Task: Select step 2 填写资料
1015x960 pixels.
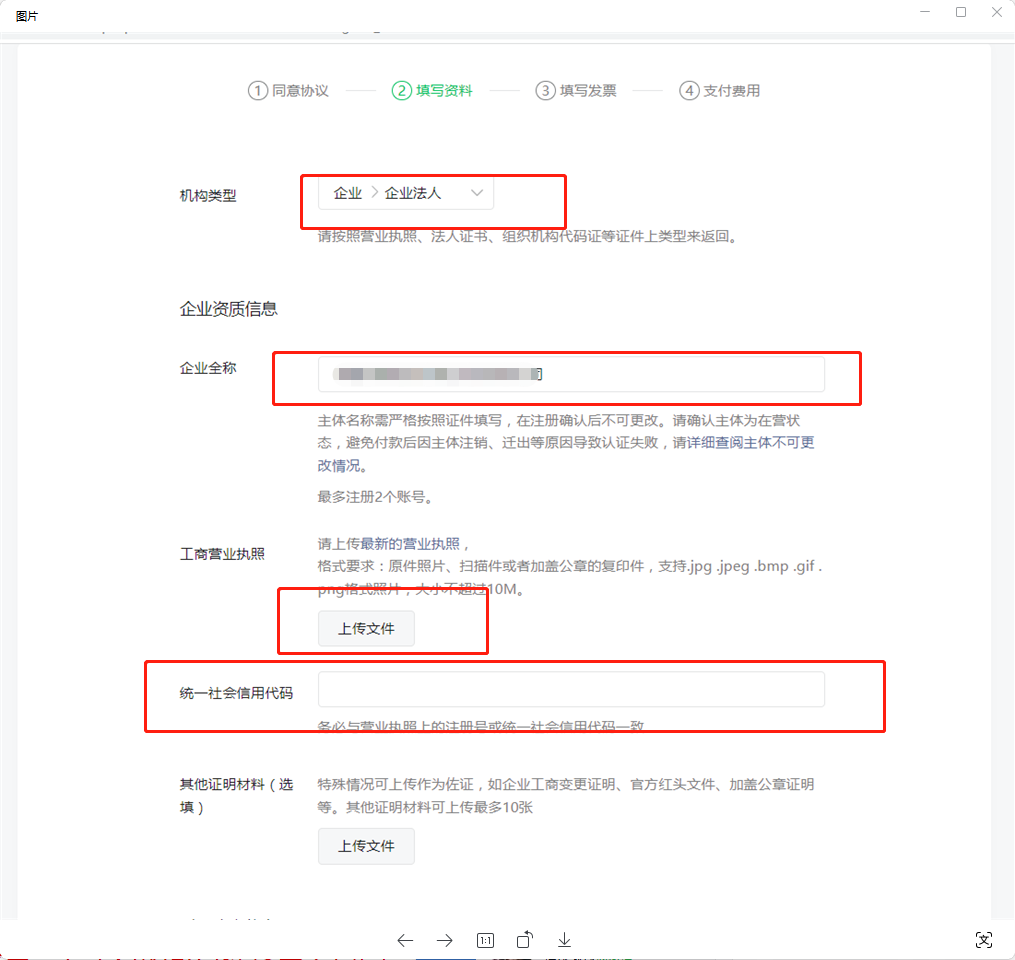Action: point(432,90)
